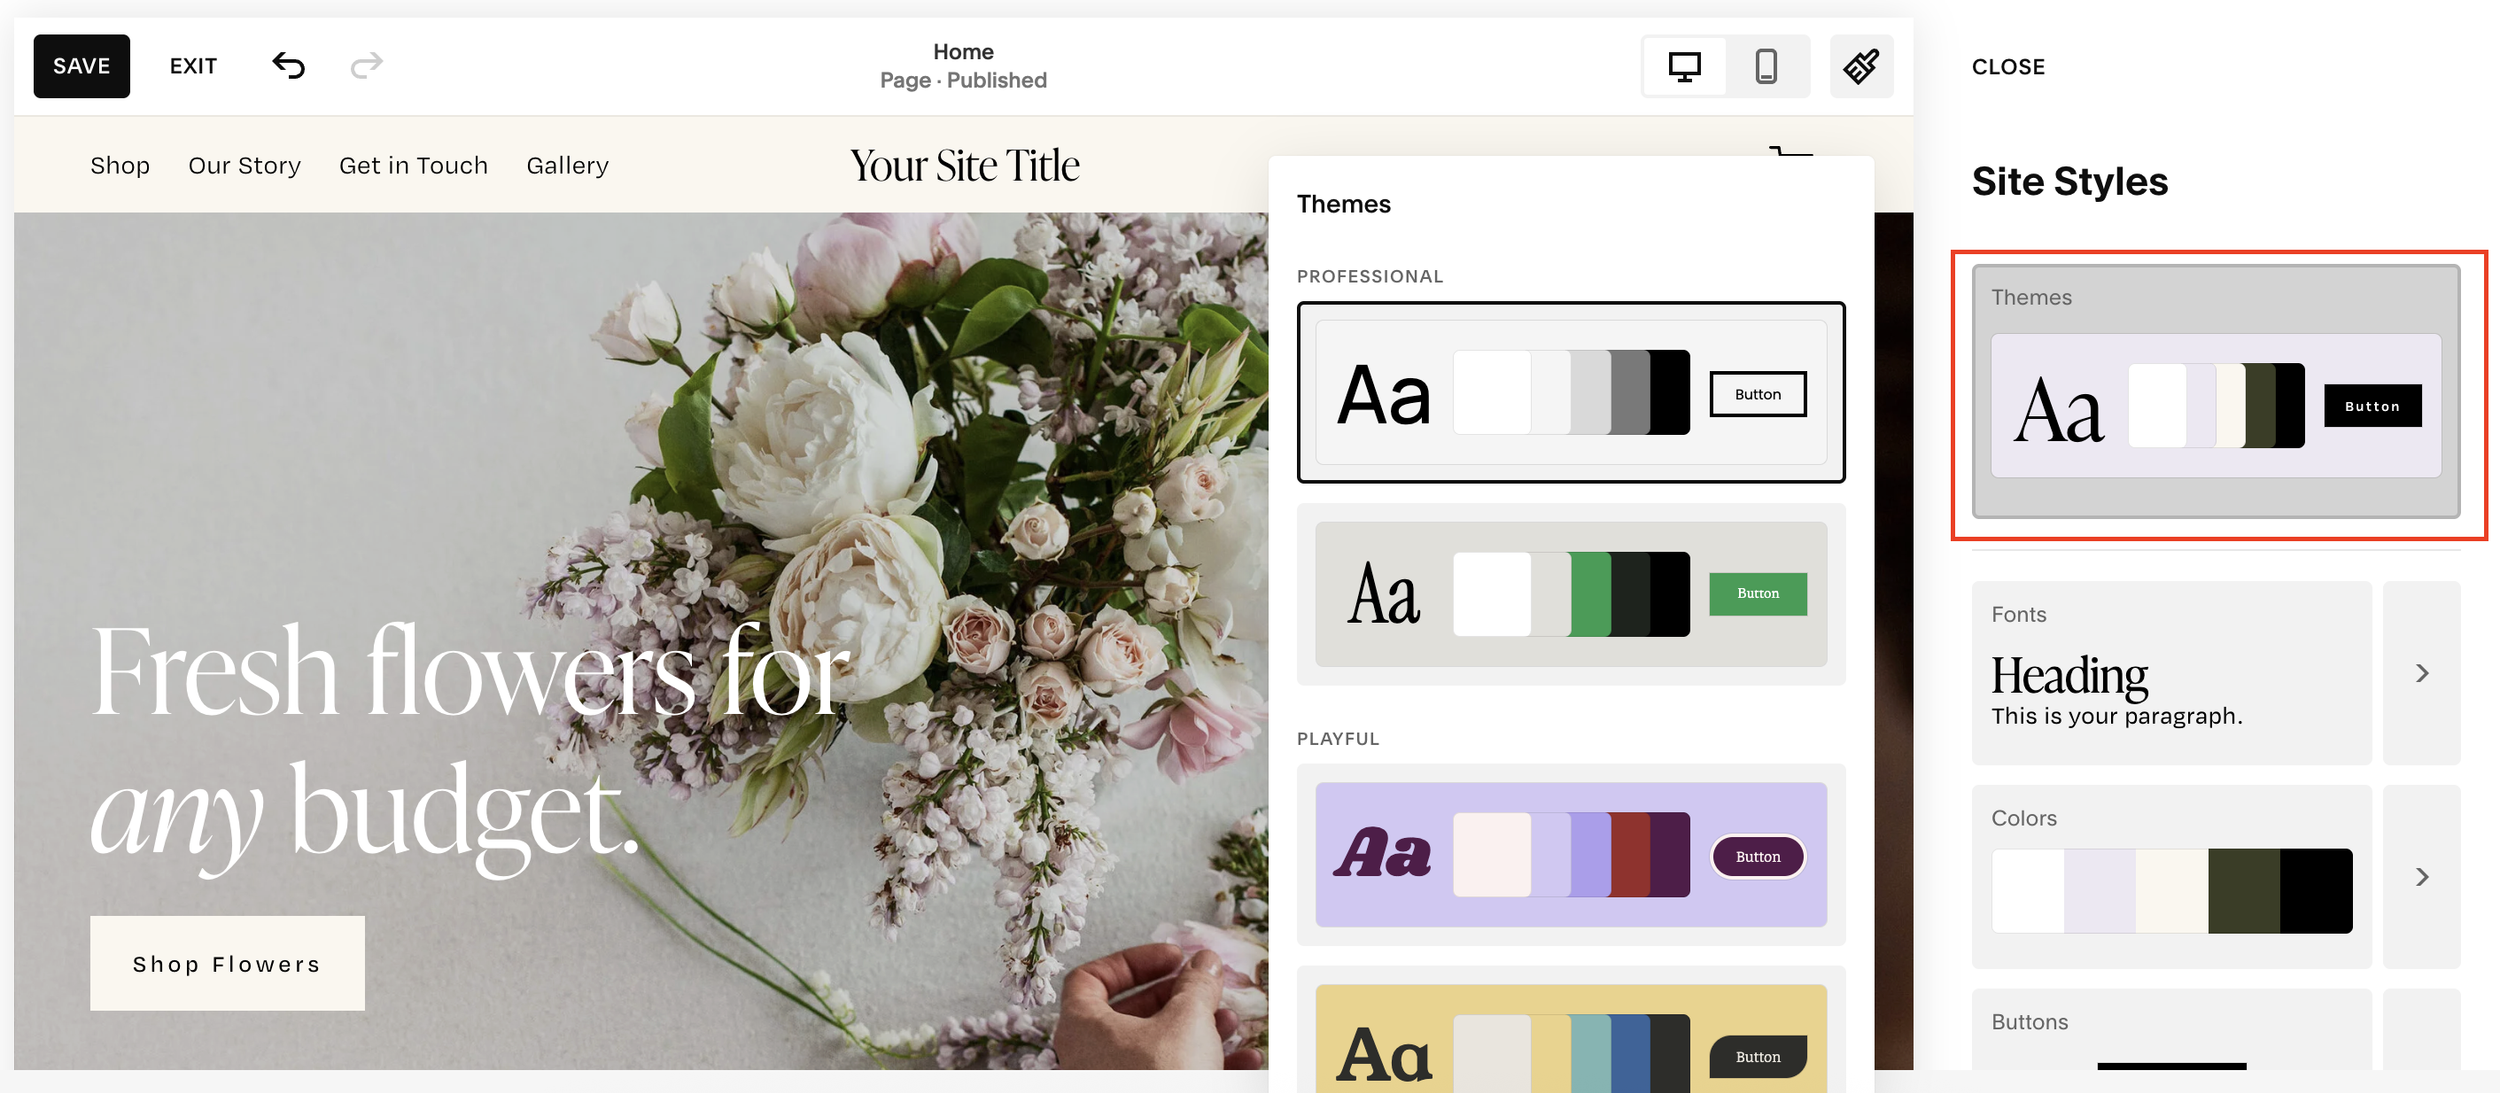Open the Gallery navigation link
This screenshot has width=2500, height=1093.
[x=567, y=165]
